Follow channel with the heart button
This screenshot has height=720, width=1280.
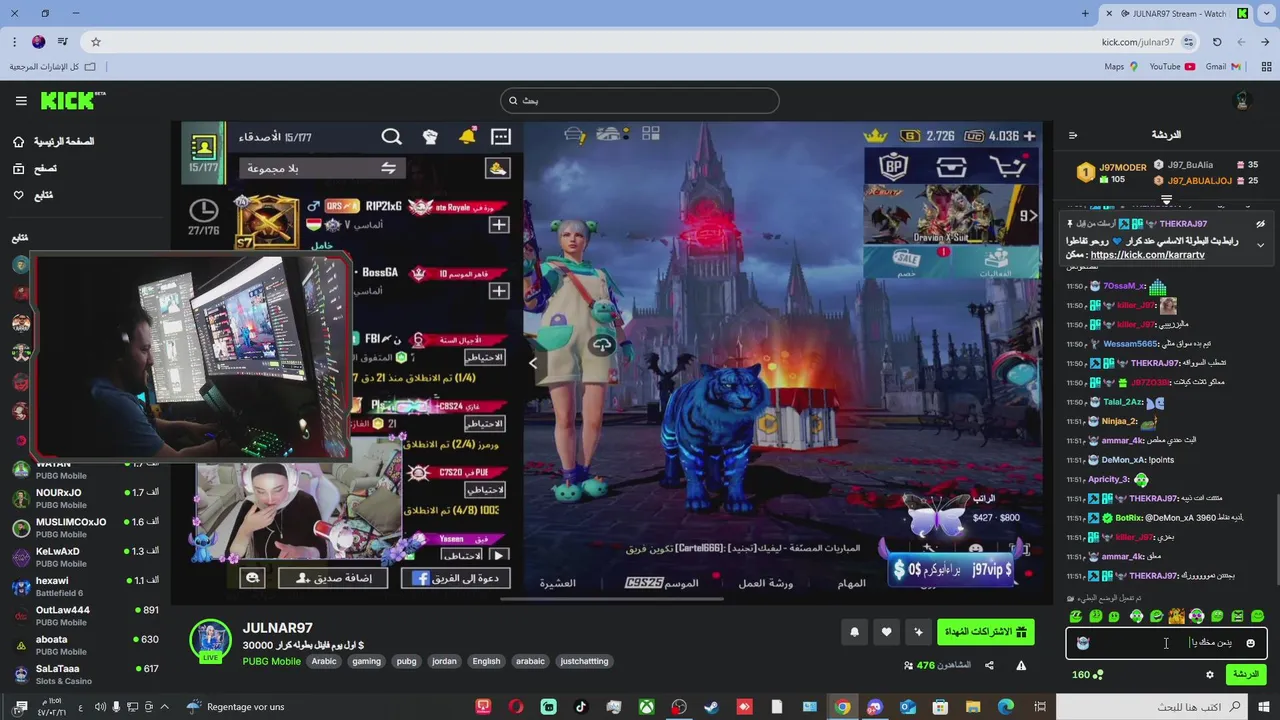886,632
